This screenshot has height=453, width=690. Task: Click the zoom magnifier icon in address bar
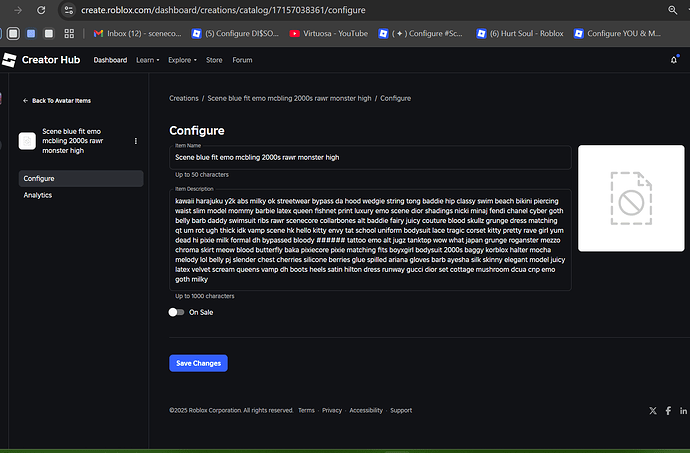coord(672,10)
